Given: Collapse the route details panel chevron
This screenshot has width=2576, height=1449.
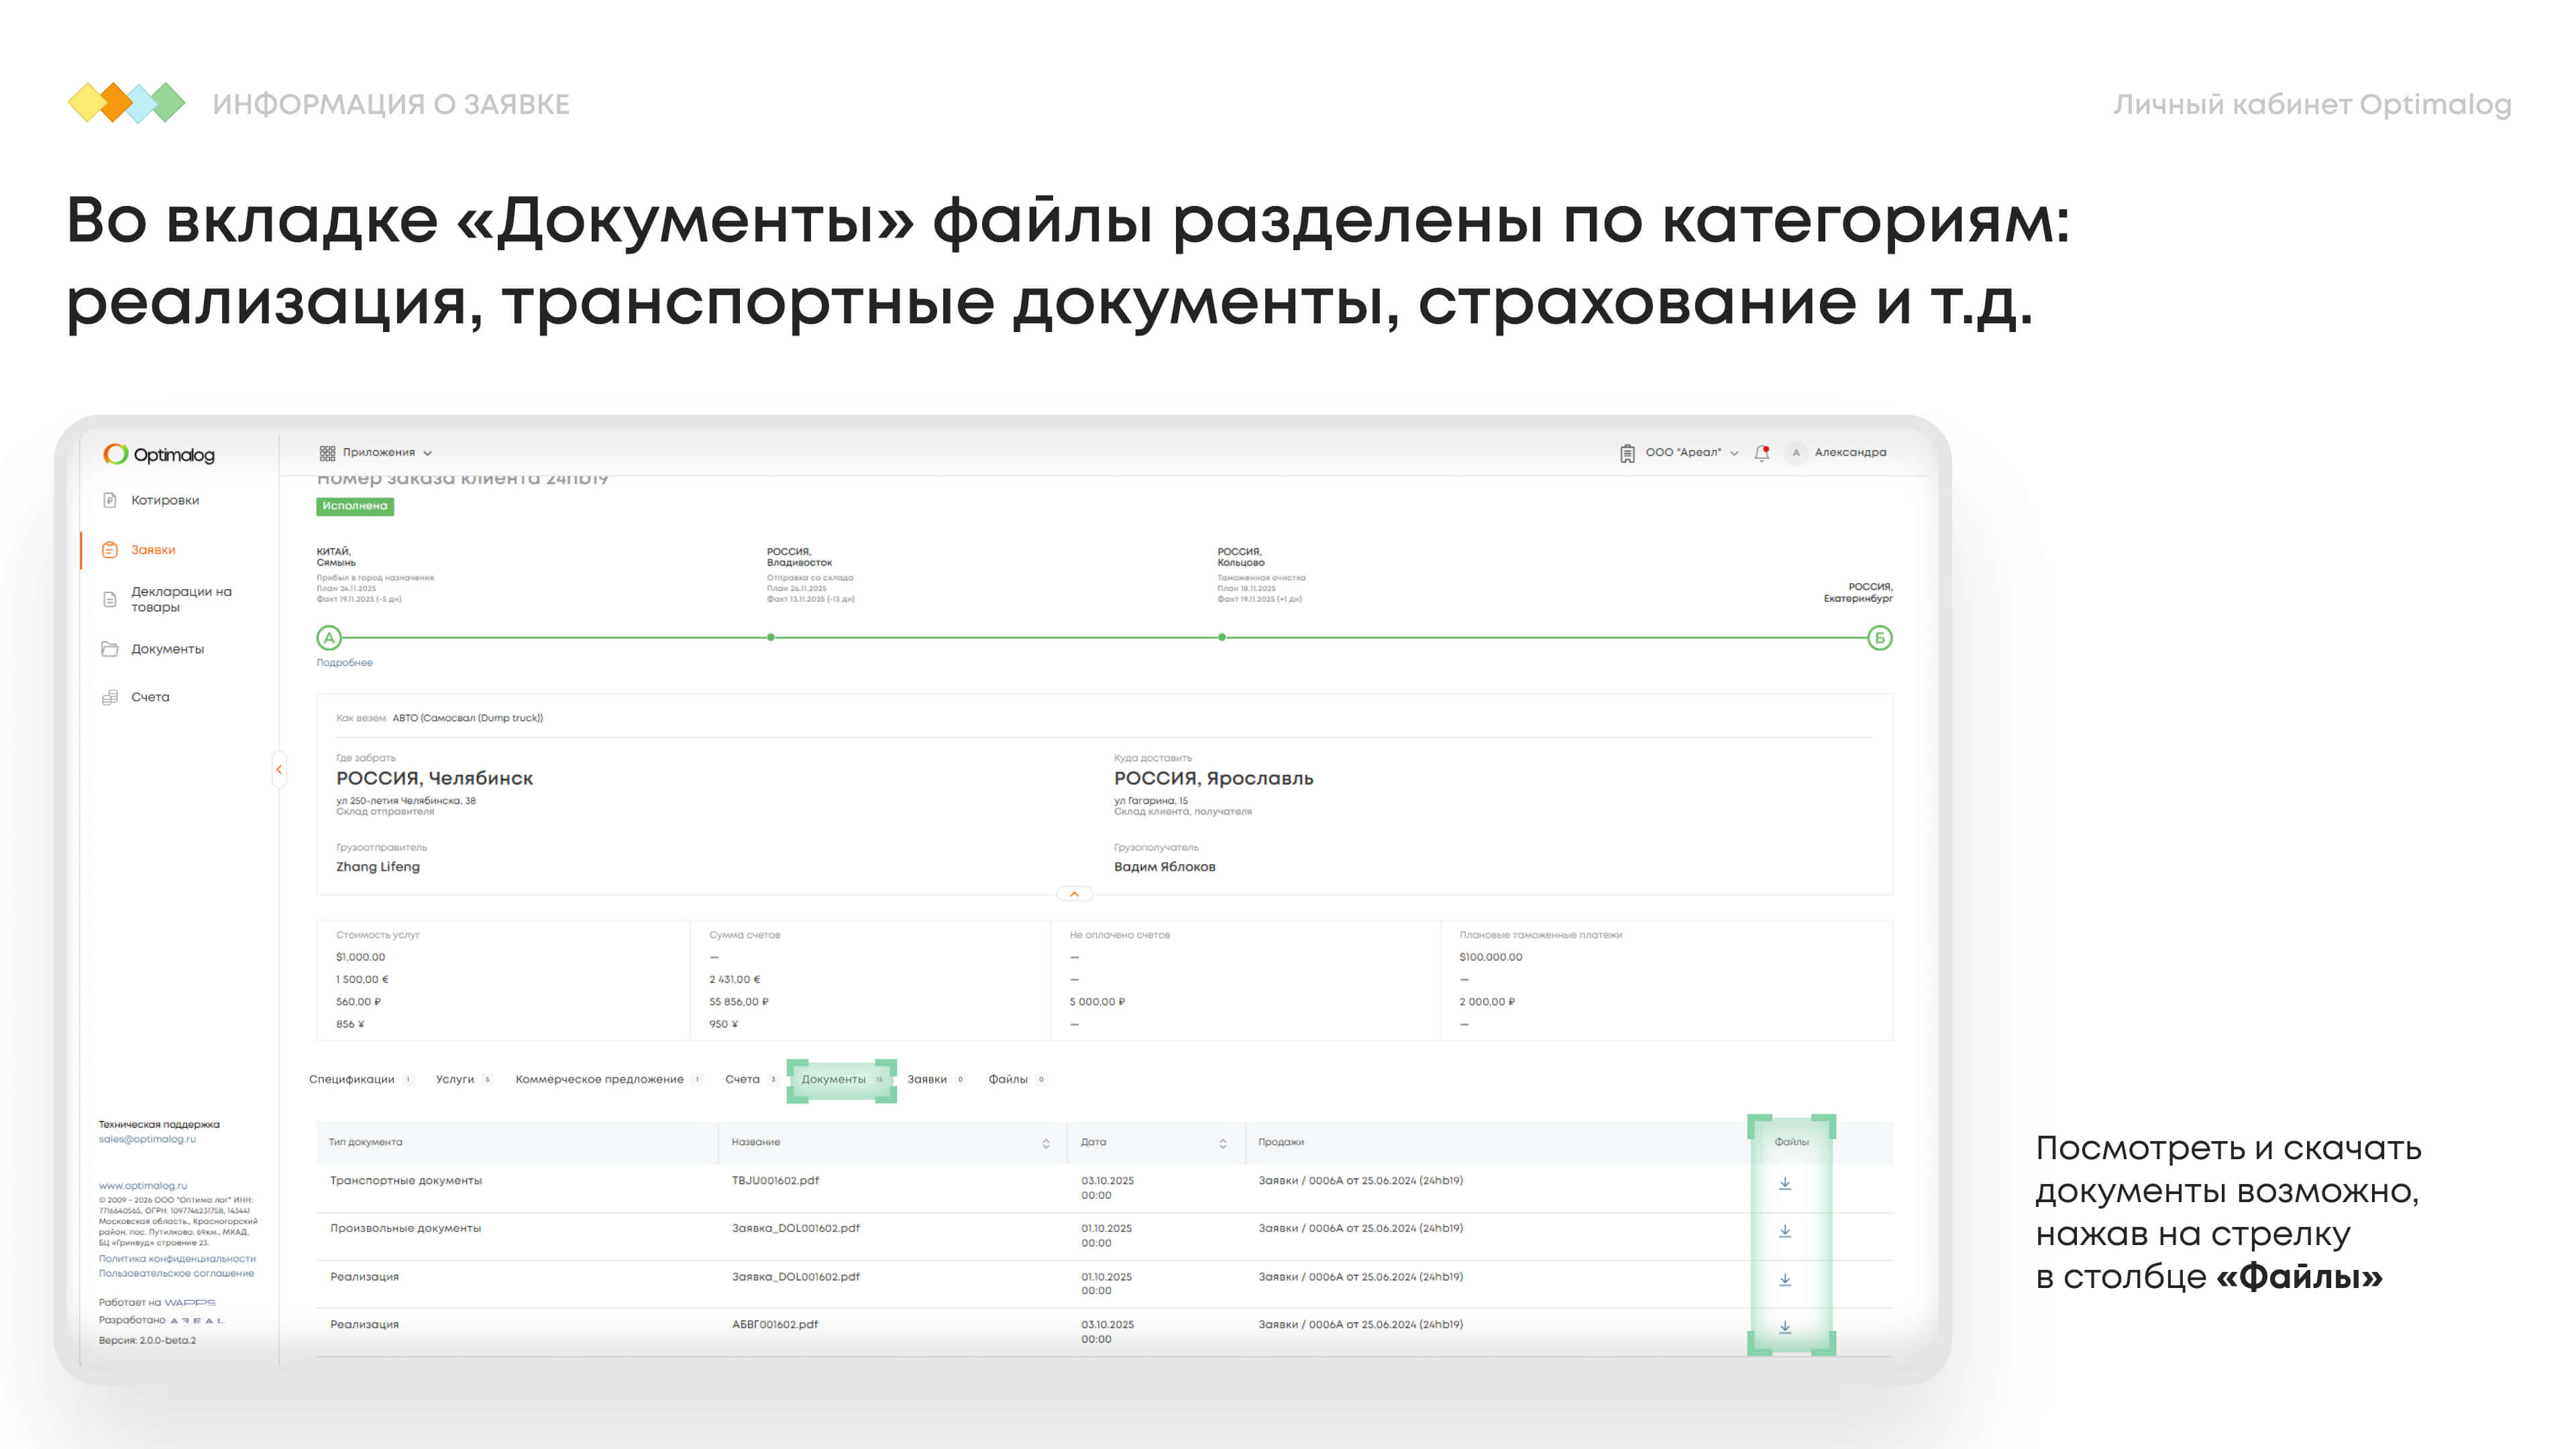Looking at the screenshot, I should click(1074, 894).
